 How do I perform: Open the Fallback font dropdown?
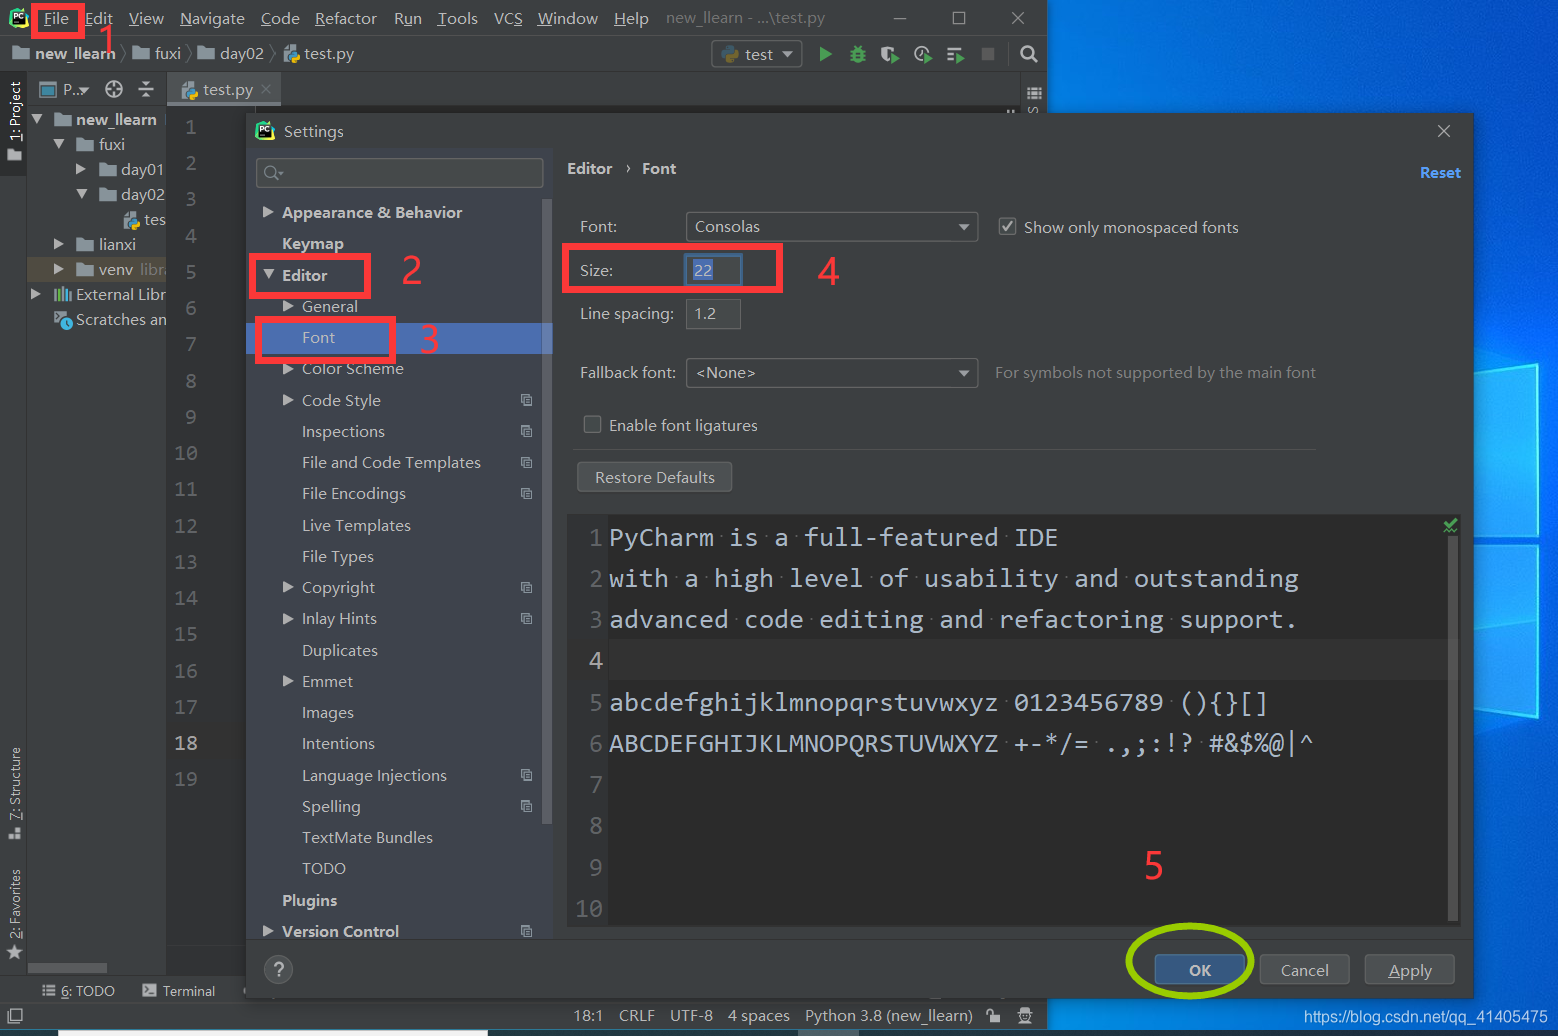pyautogui.click(x=831, y=373)
